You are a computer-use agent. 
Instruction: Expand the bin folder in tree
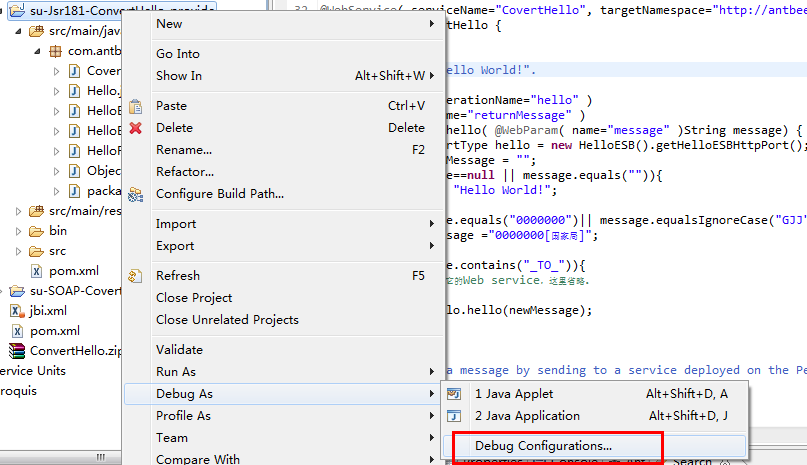pos(19,231)
